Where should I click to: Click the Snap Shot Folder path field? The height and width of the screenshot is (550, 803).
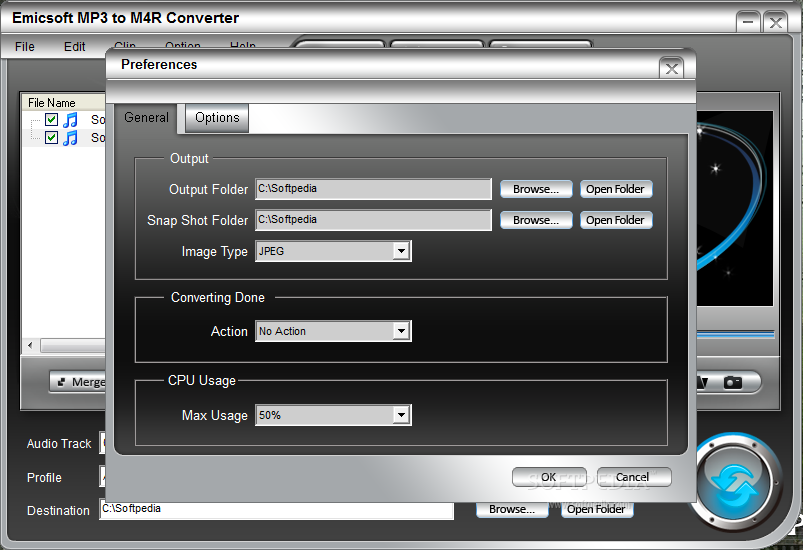(373, 220)
